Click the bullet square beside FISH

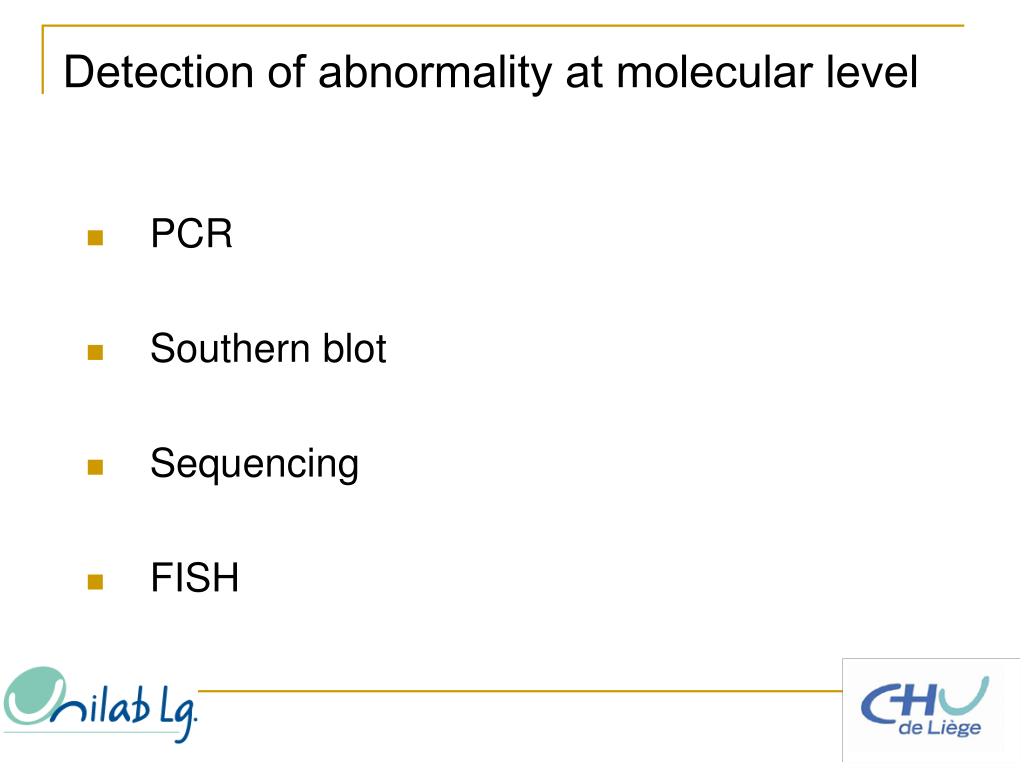(x=95, y=581)
